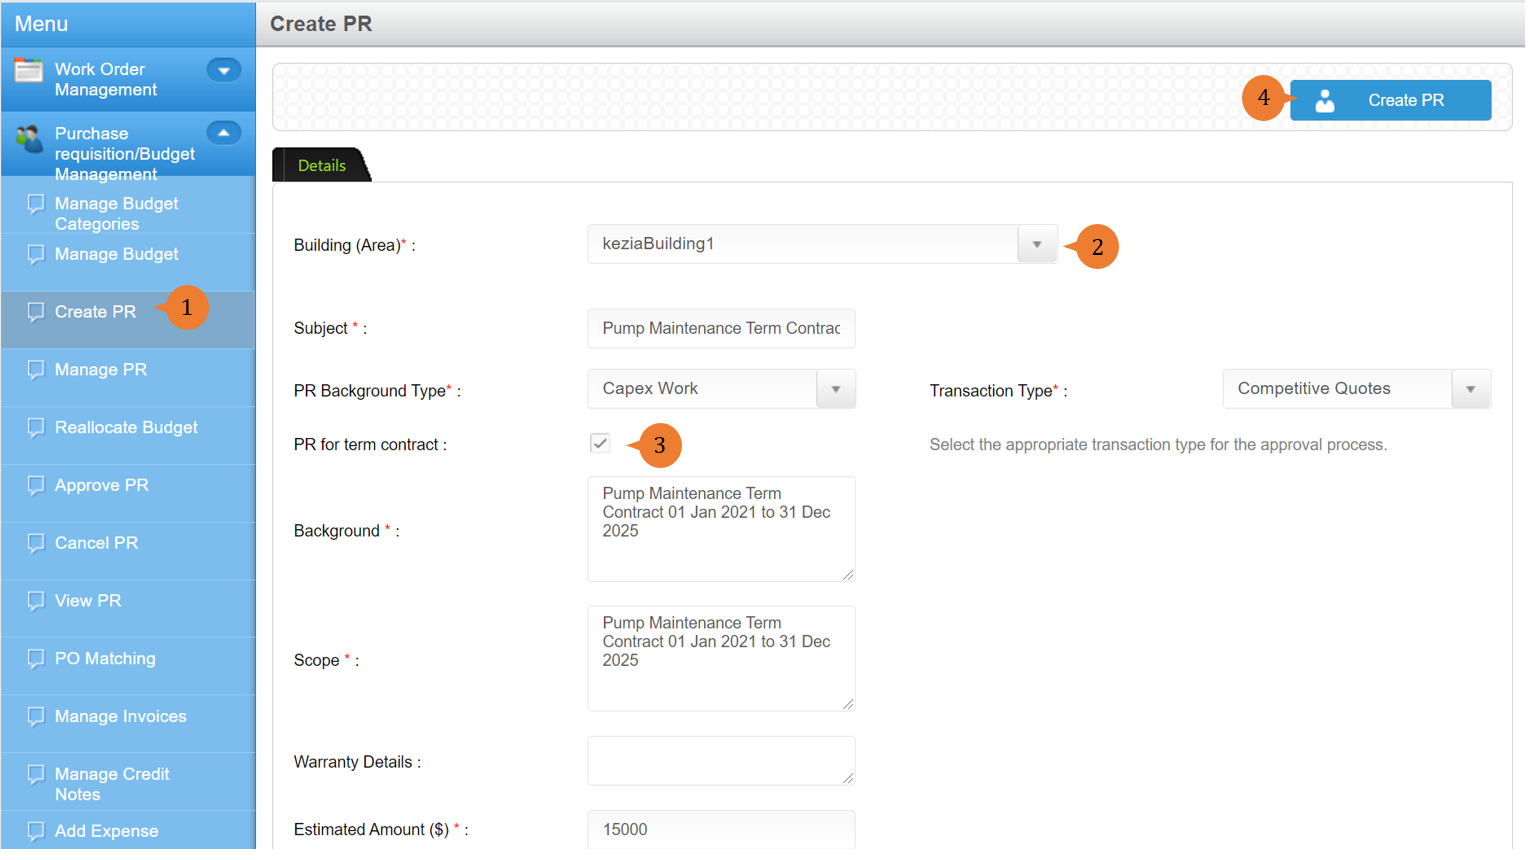Click the Purchase requisition people icon
This screenshot has width=1528, height=860.
[x=29, y=138]
